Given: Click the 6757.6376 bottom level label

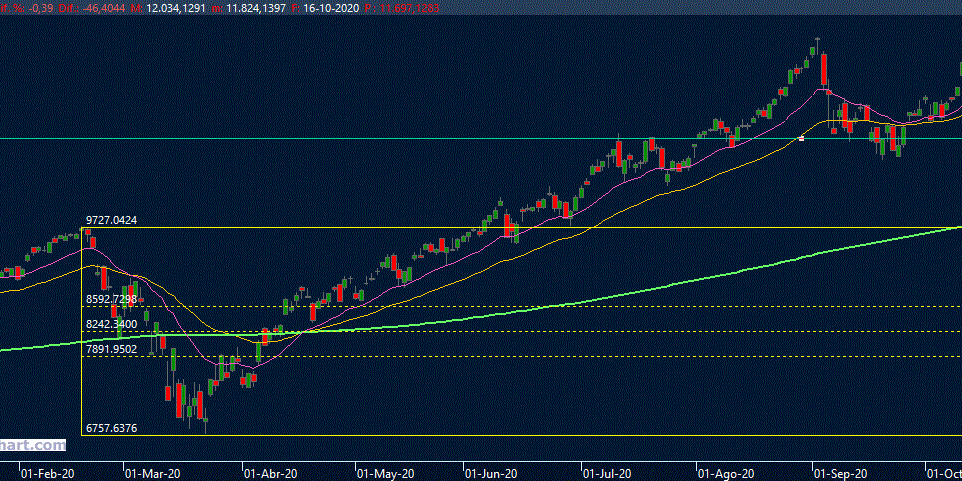Looking at the screenshot, I should [111, 428].
